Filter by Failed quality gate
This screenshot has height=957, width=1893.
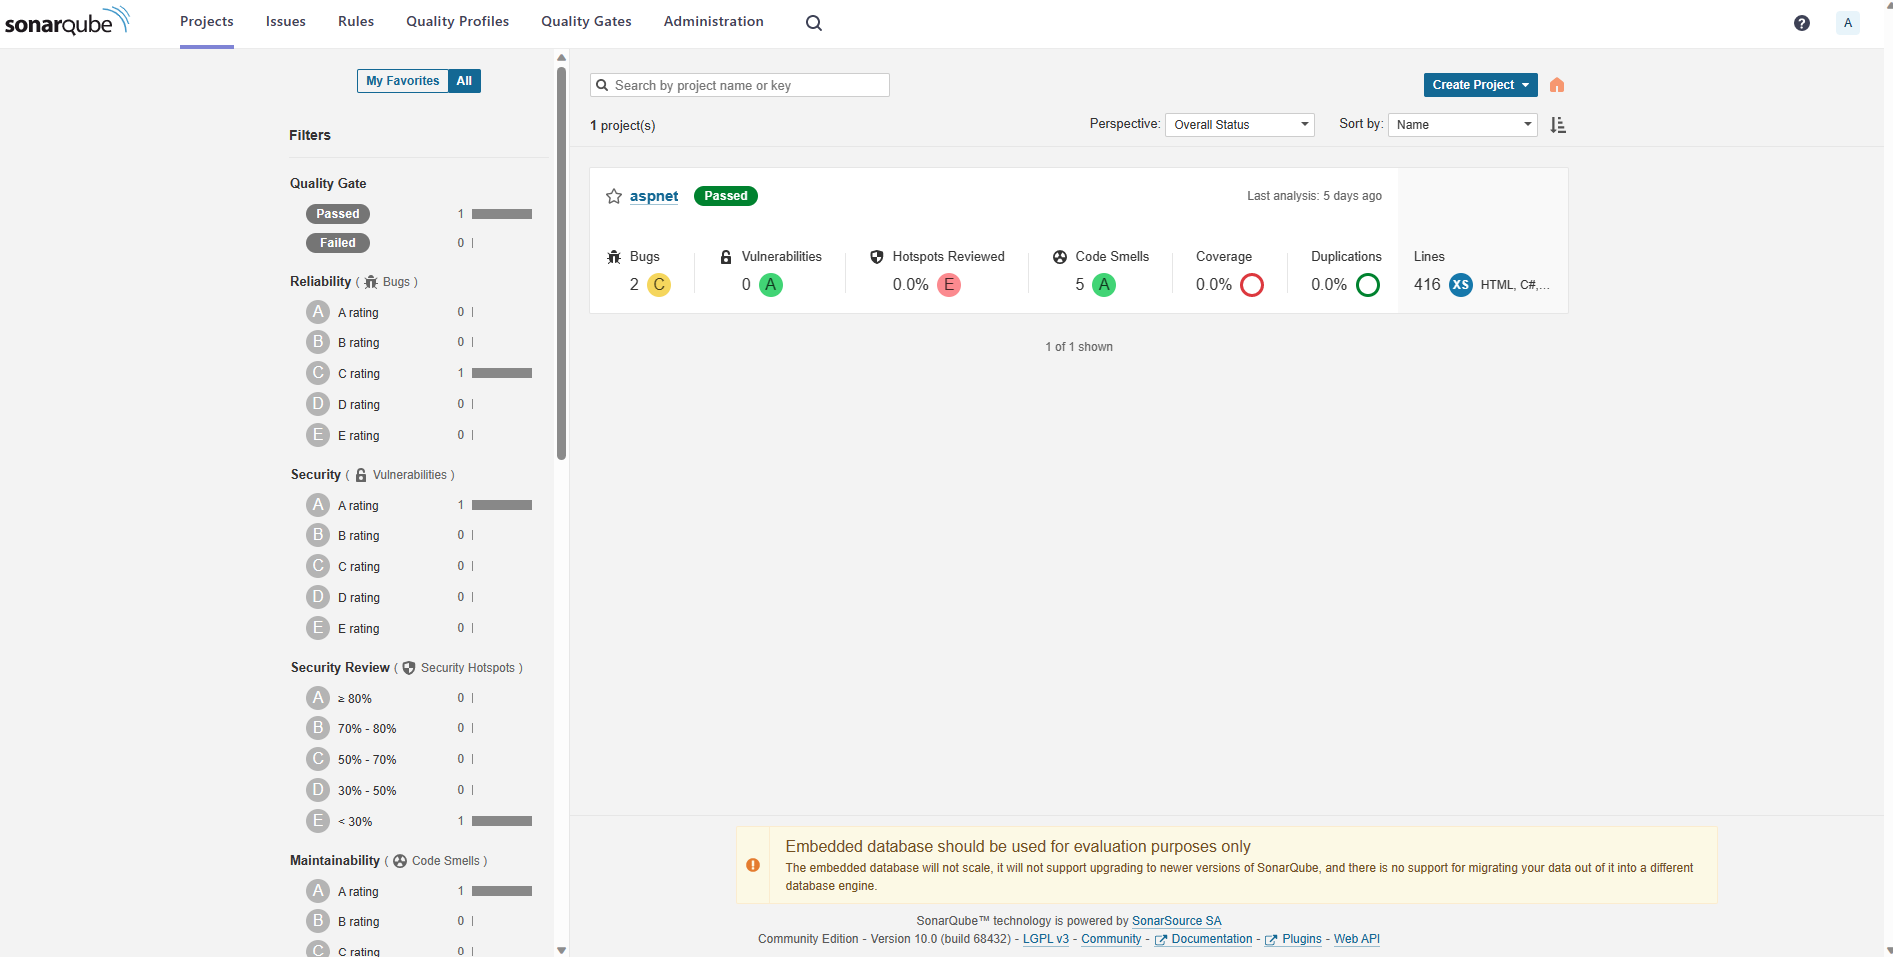pos(338,243)
